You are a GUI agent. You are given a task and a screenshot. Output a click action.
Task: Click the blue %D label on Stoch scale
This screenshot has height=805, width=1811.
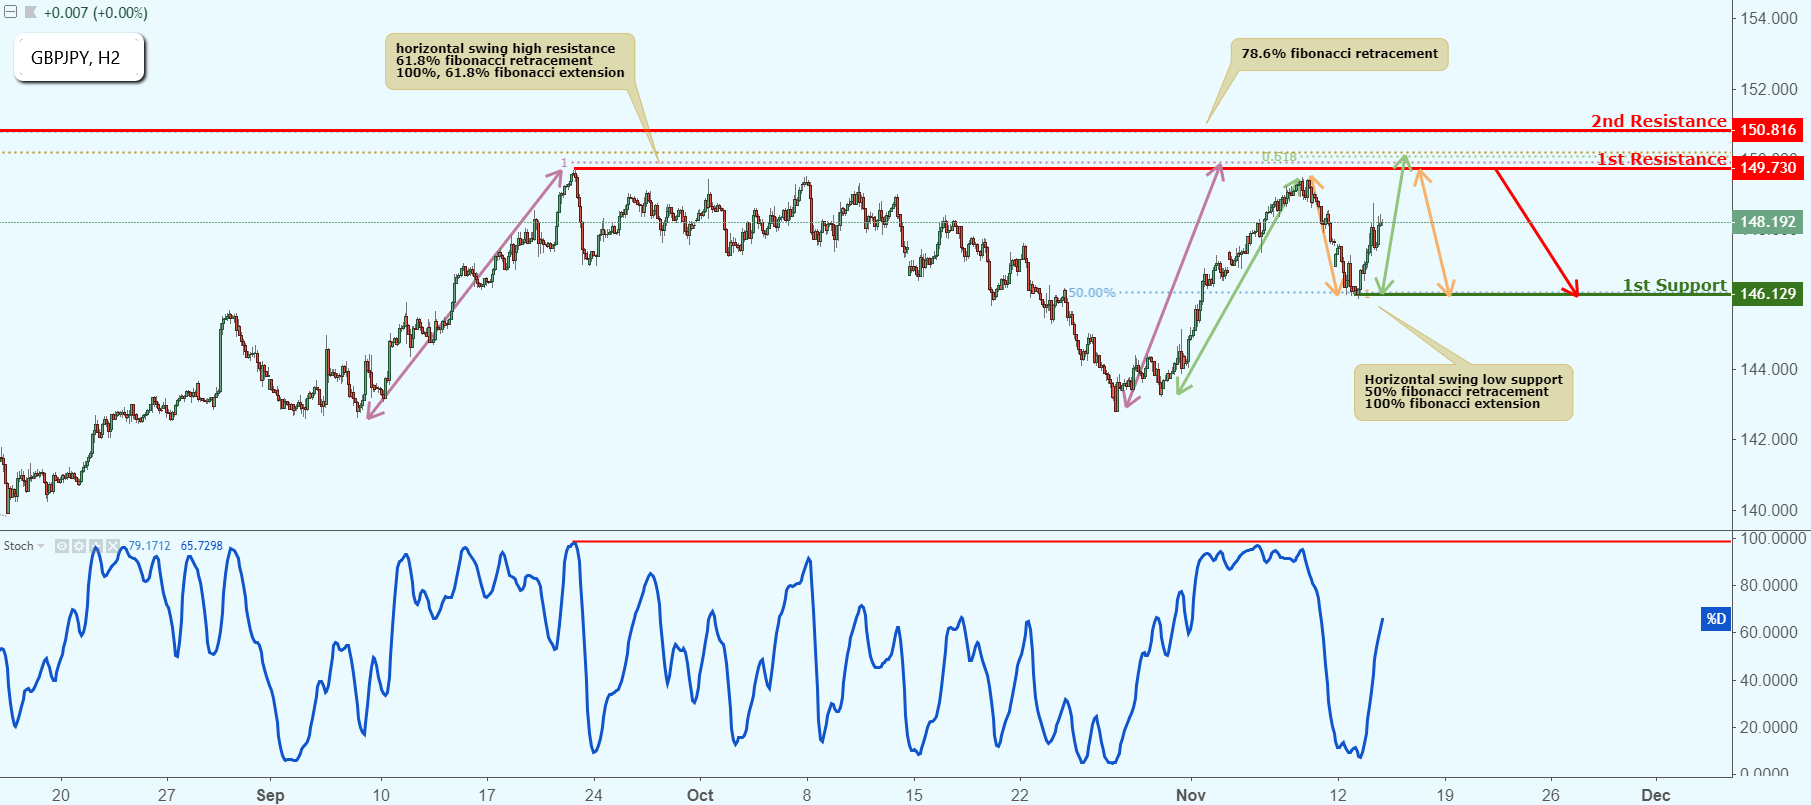1716,619
